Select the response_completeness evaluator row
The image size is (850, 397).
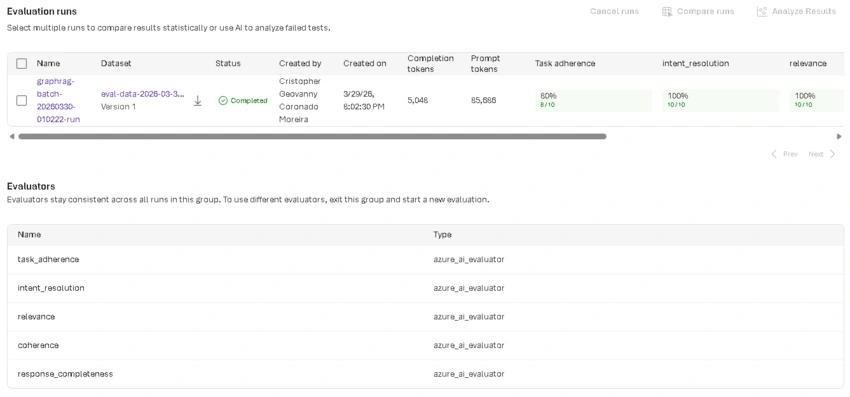(426, 374)
